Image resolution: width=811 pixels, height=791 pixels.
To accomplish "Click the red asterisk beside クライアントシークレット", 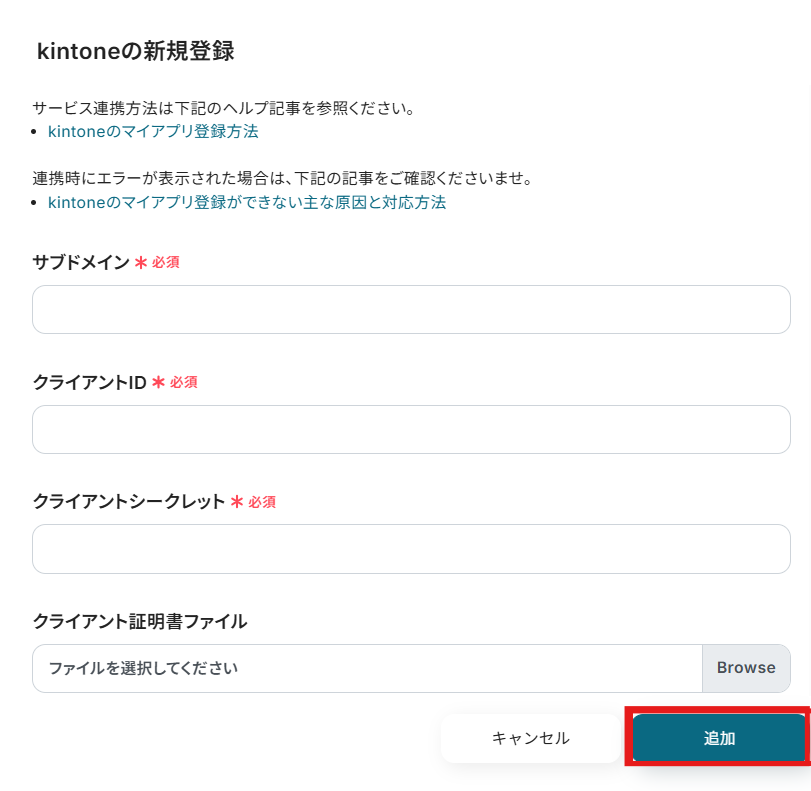I will click(237, 502).
